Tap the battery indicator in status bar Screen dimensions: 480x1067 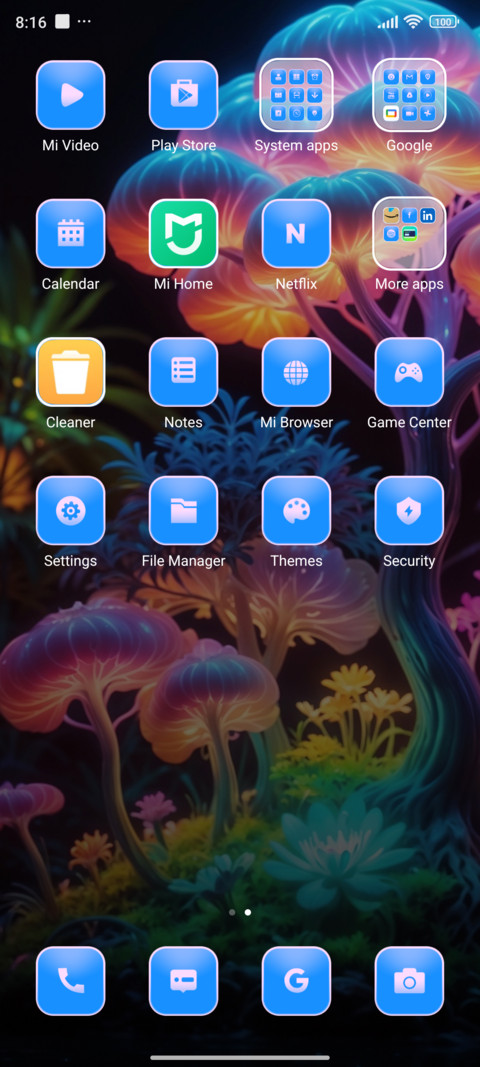coord(444,22)
